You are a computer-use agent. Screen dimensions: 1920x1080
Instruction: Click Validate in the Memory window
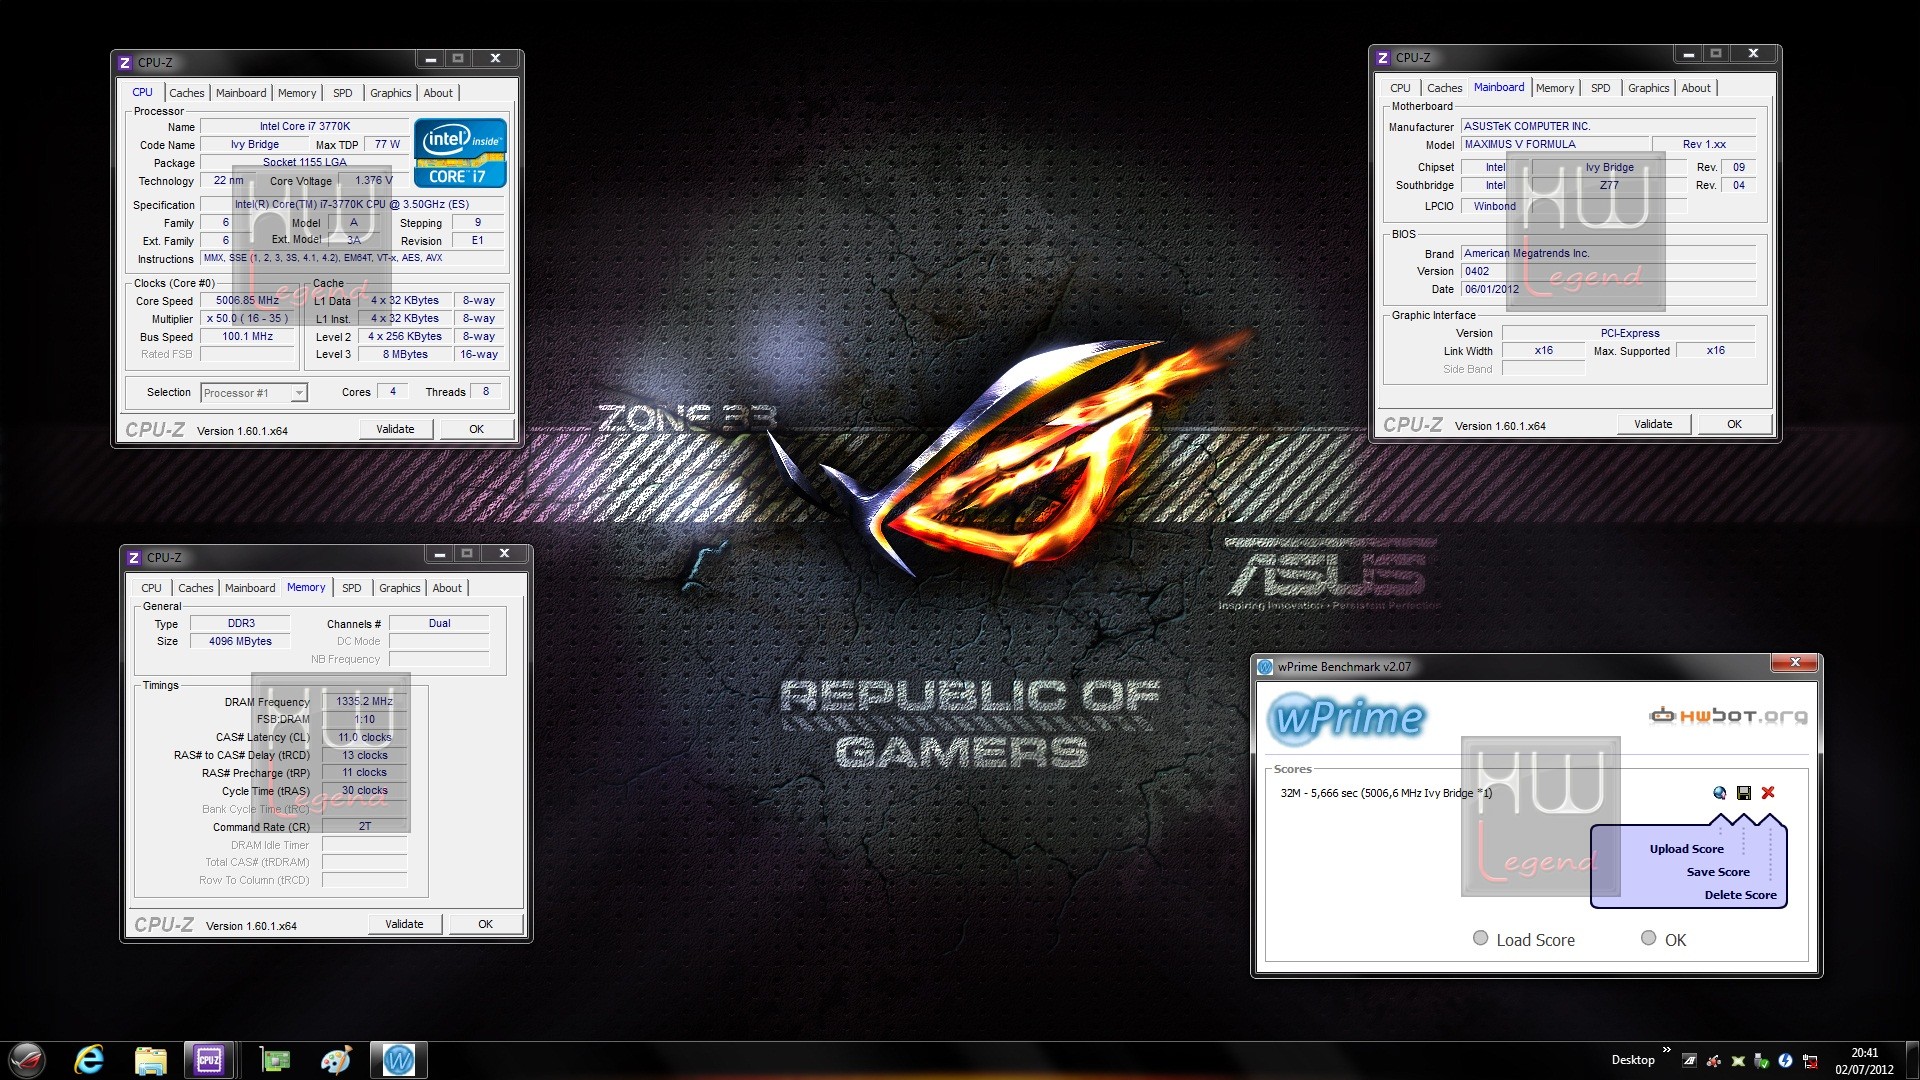[x=404, y=924]
